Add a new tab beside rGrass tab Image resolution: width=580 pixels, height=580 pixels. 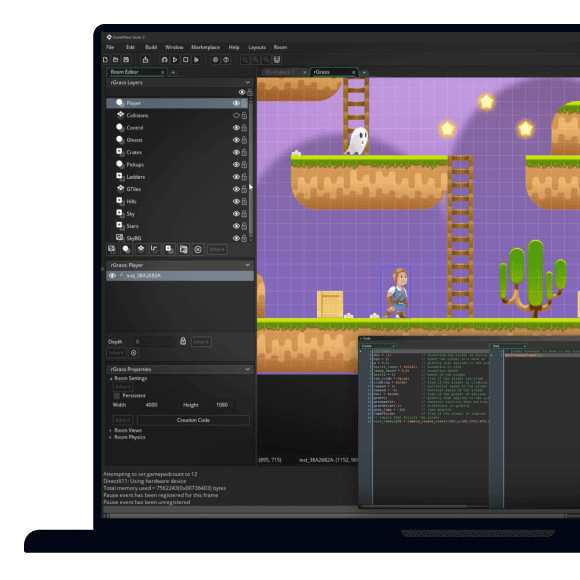[364, 72]
